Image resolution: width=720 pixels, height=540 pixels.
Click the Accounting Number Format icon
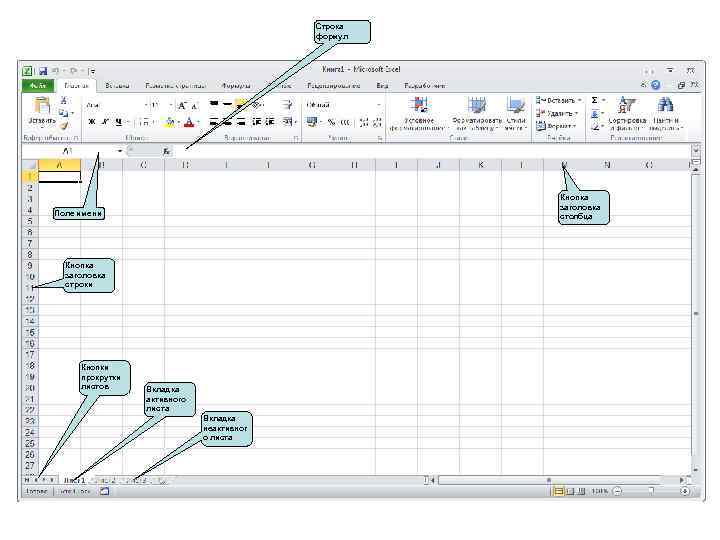312,122
